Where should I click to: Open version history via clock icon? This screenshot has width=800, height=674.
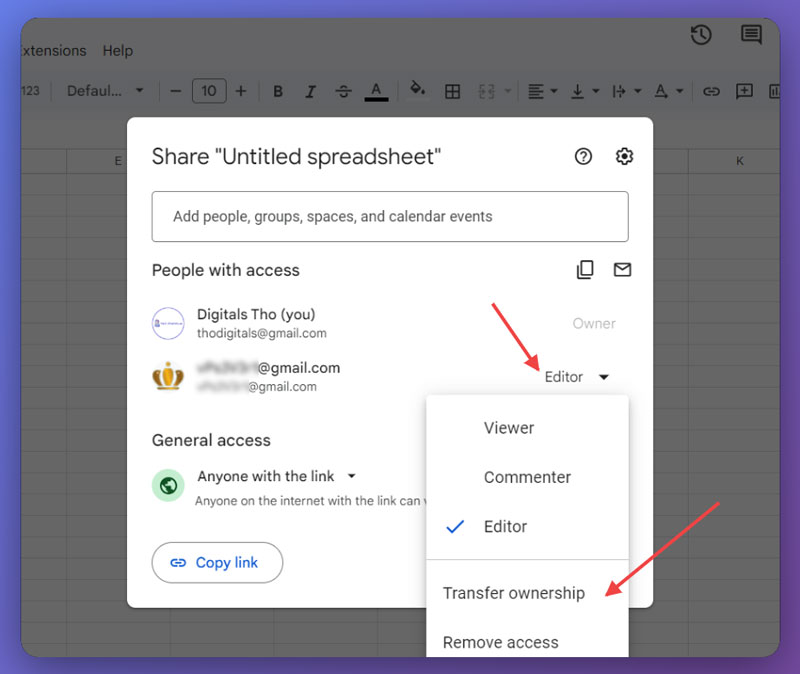701,34
